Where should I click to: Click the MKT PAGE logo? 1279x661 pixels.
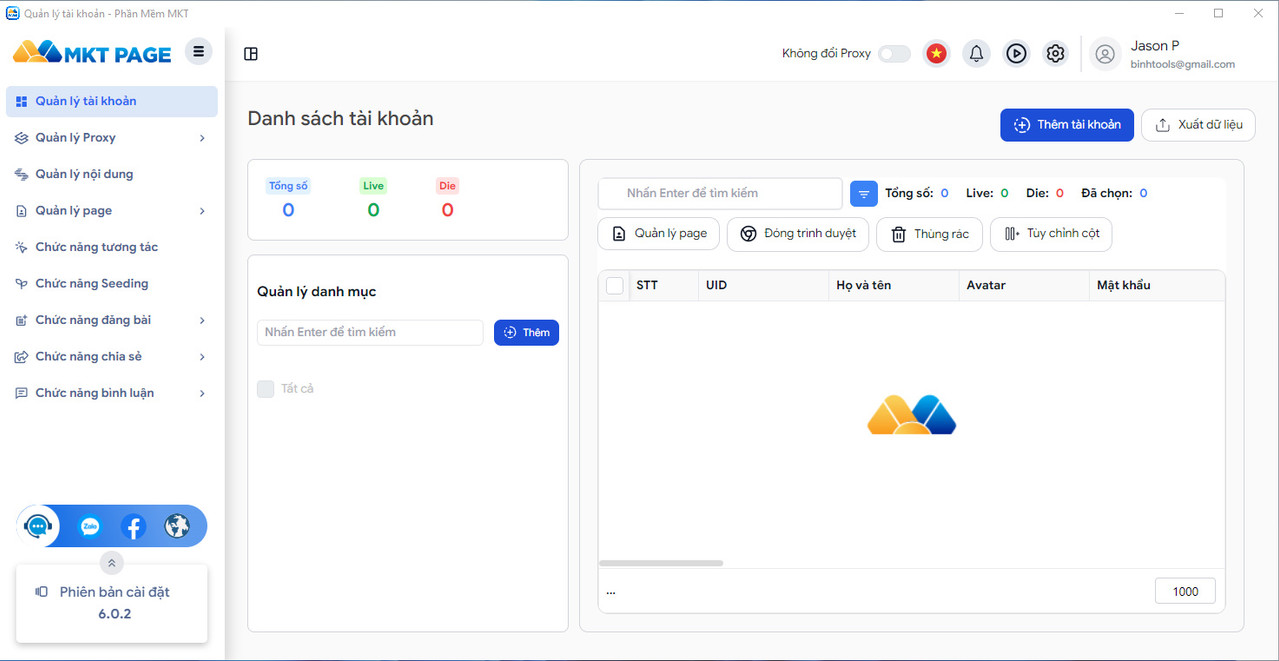pyautogui.click(x=92, y=53)
